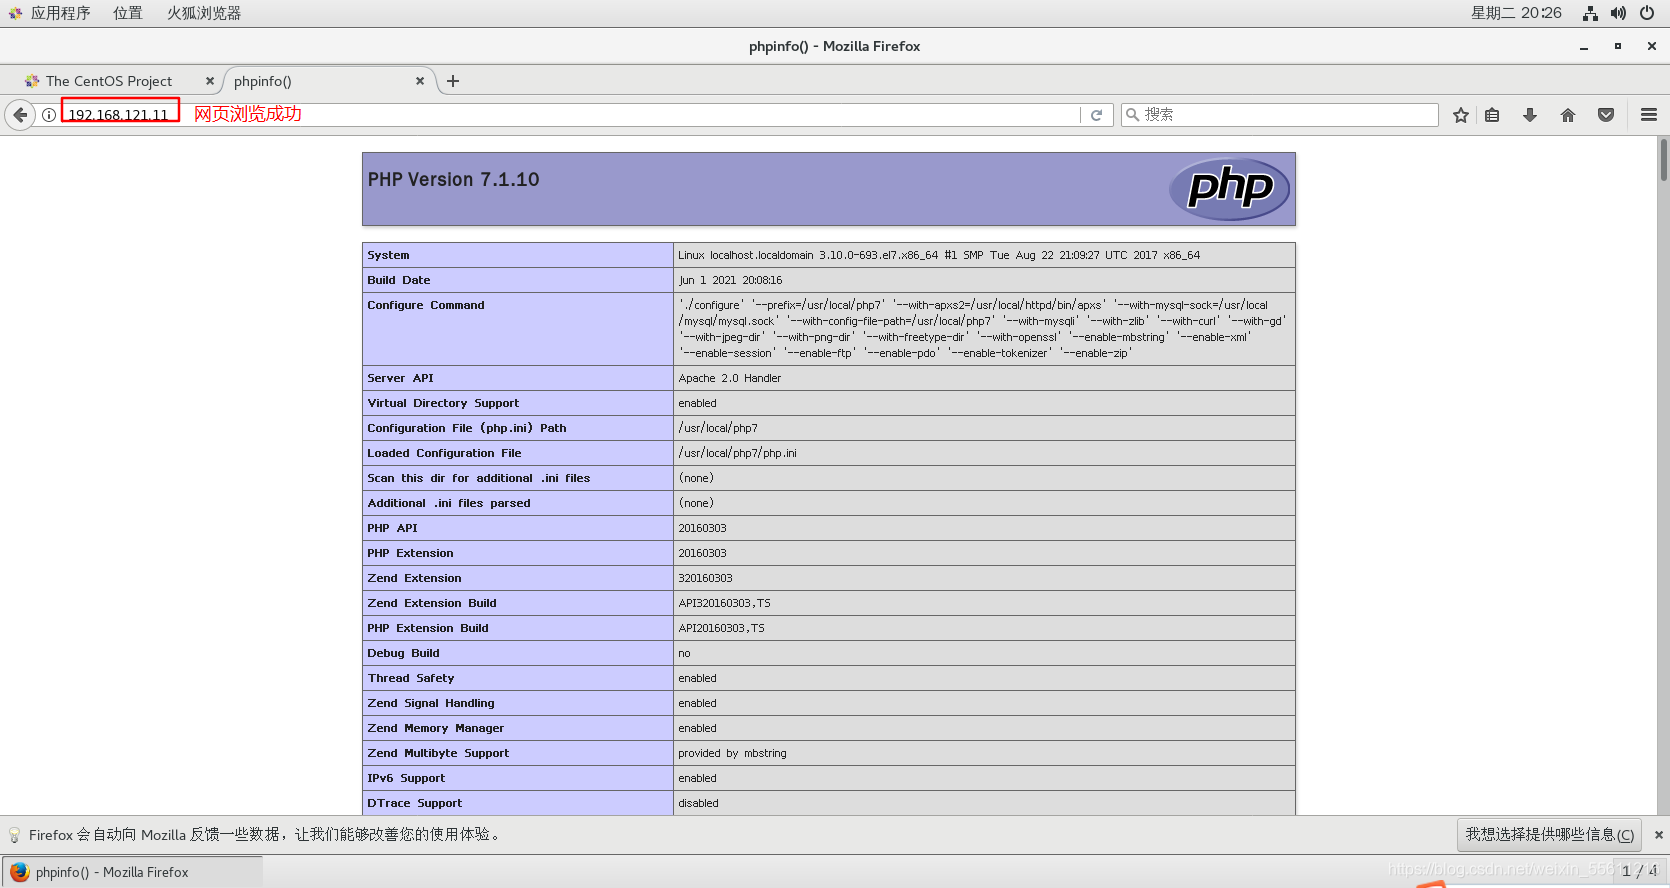The height and width of the screenshot is (888, 1670).
Task: Click Loaded Configuration File path /usr/local/php7/php.ini
Action: 738,453
